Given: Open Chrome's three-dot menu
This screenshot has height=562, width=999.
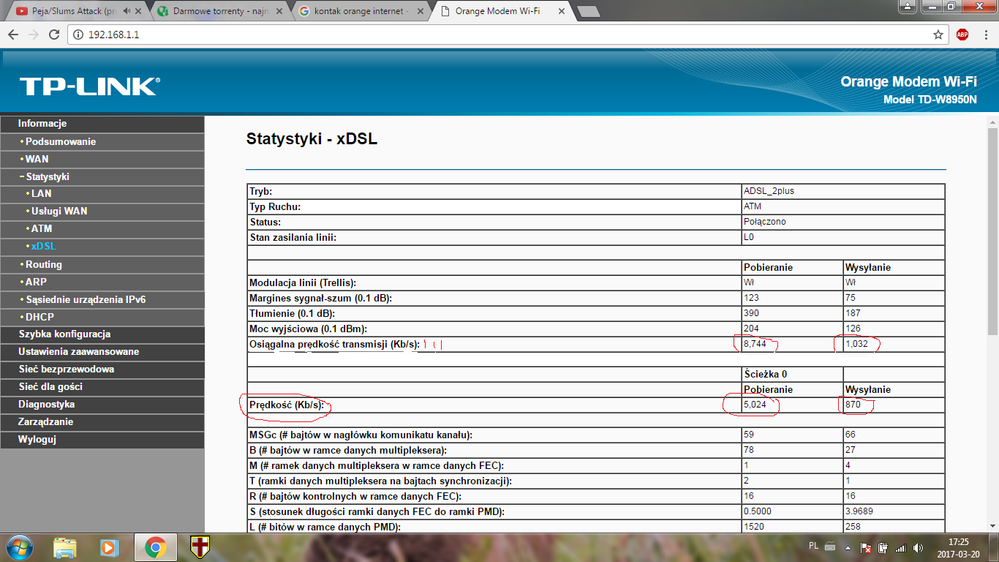Looking at the screenshot, I should tap(985, 34).
